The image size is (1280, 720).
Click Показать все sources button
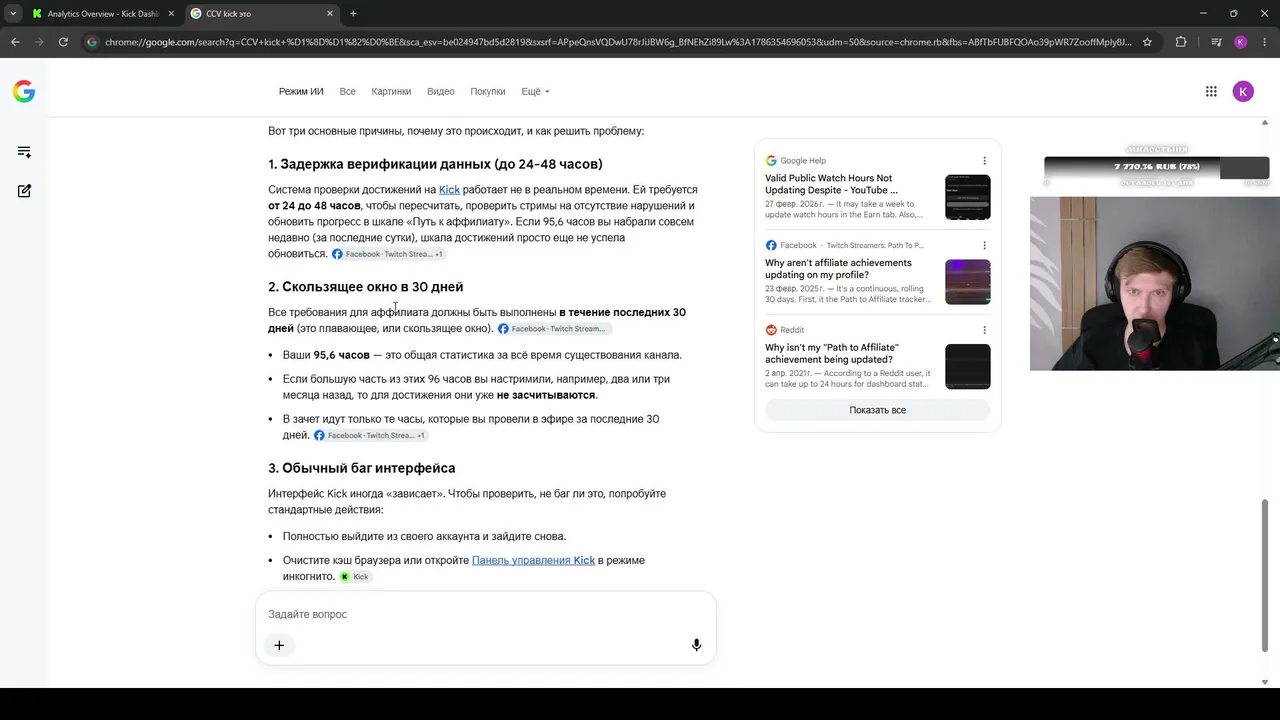point(878,410)
